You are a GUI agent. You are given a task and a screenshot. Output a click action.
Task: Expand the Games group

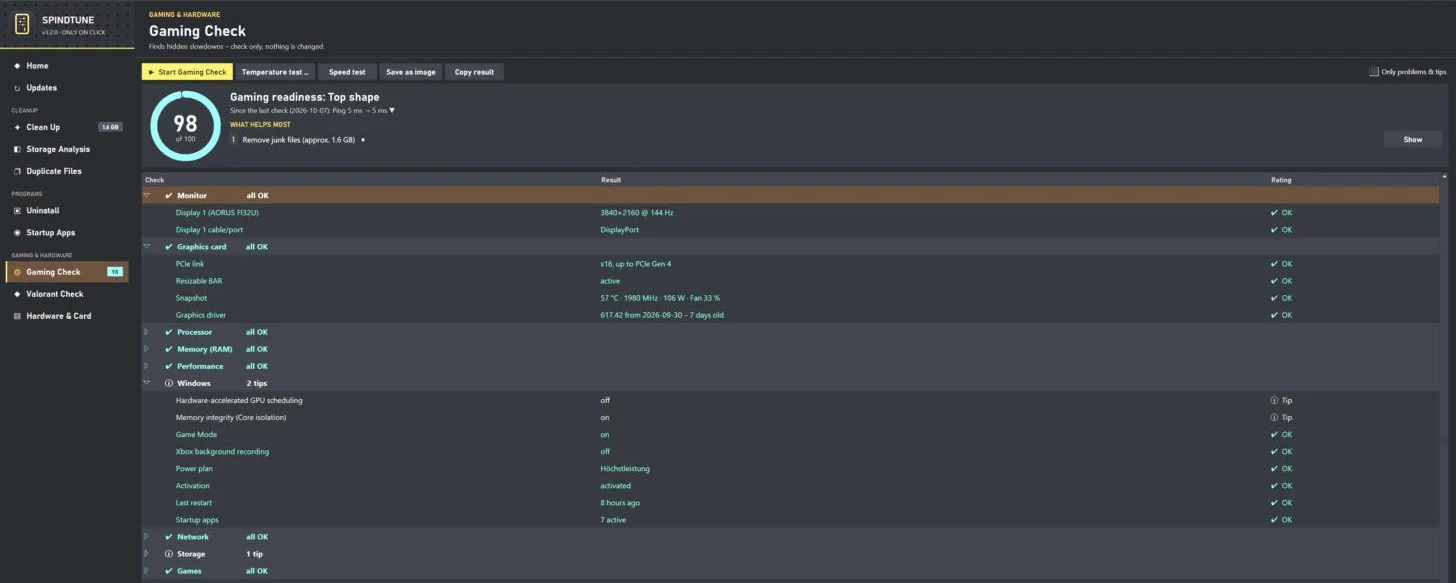(x=146, y=571)
